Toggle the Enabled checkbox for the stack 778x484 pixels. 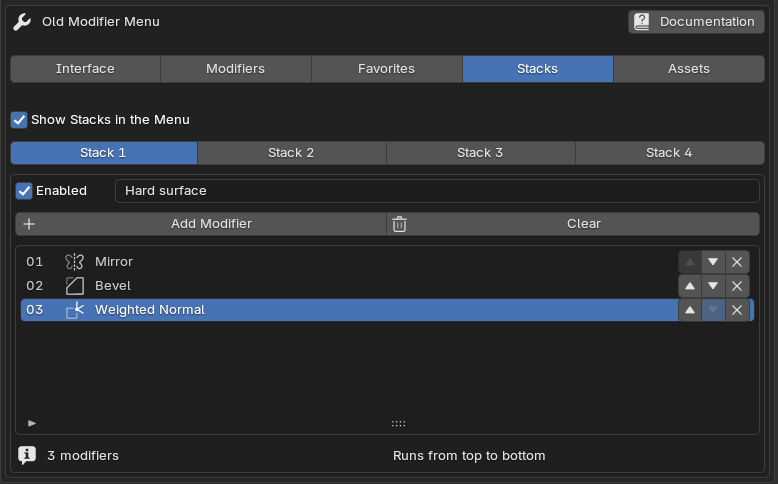[x=24, y=191]
